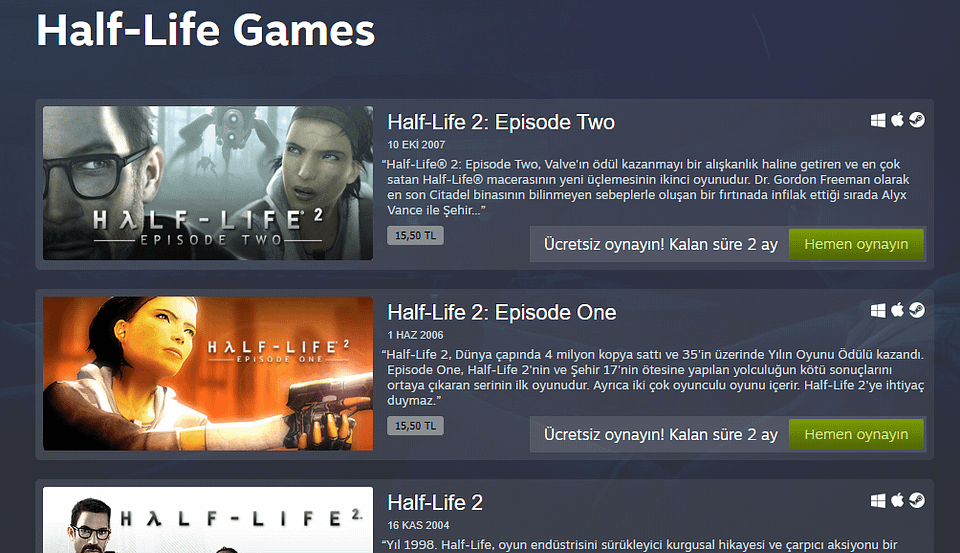Click Apple icon on Half-Life 2 row
The height and width of the screenshot is (553, 960).
click(897, 500)
